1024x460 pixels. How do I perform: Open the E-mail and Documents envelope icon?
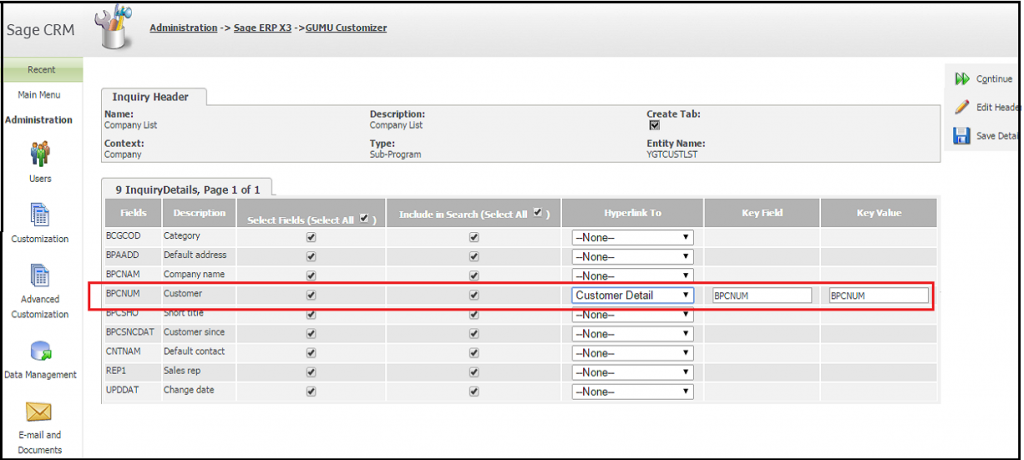(x=39, y=412)
